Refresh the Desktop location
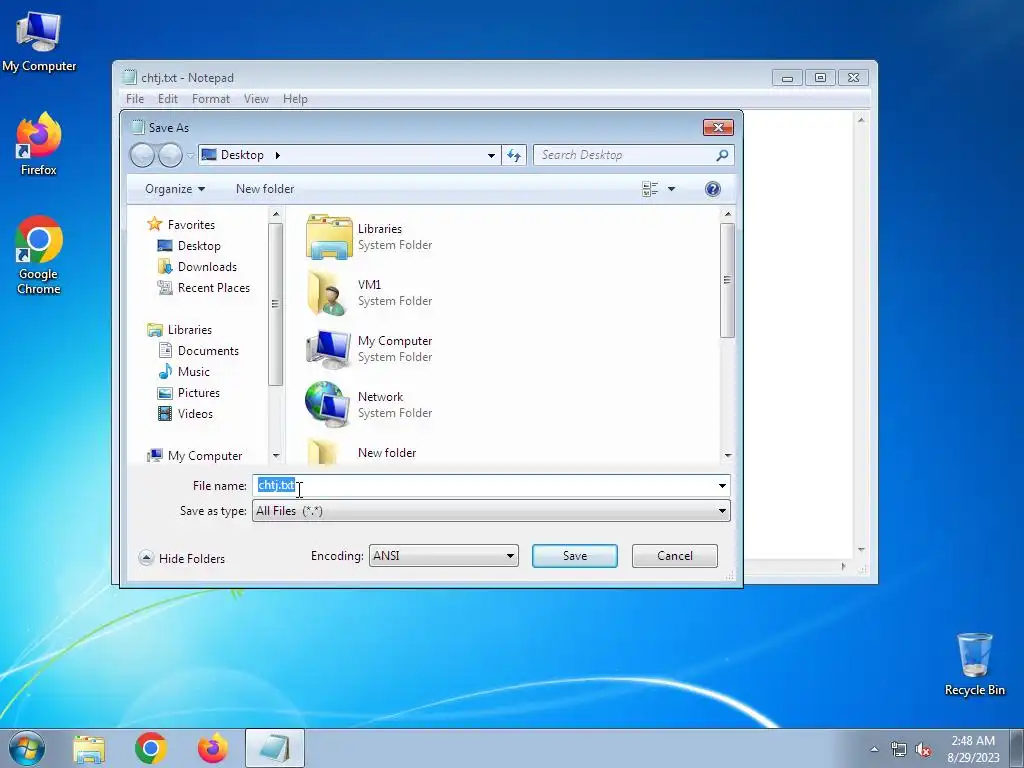The image size is (1024, 768). click(514, 155)
